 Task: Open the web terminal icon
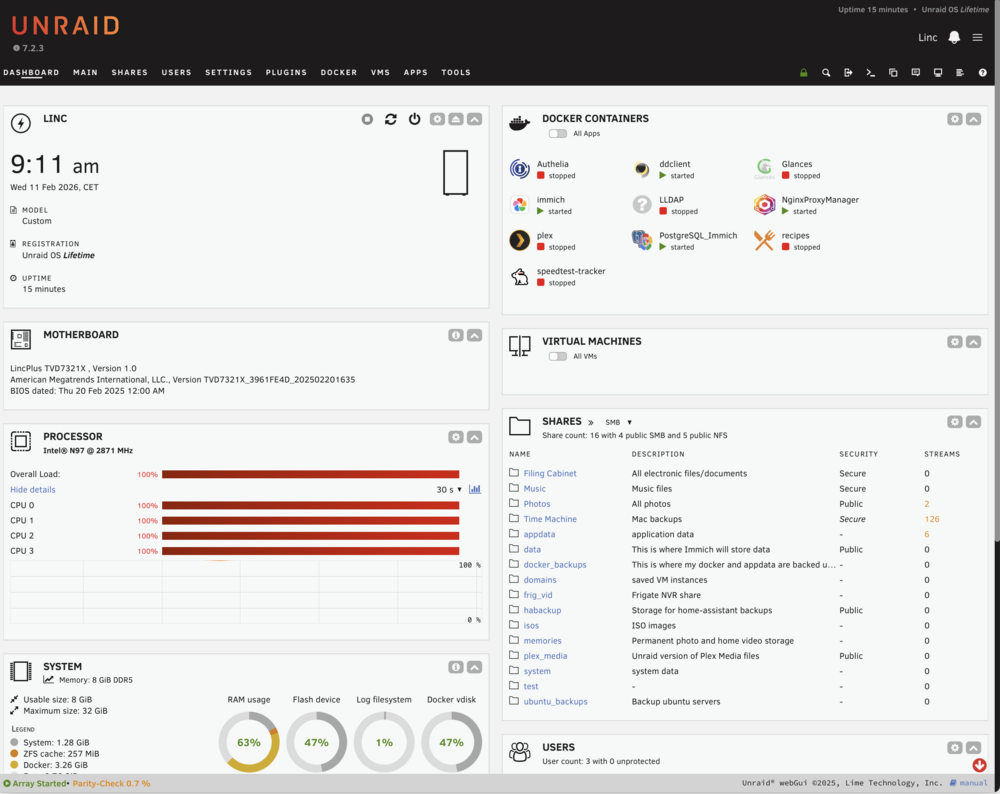(x=871, y=73)
